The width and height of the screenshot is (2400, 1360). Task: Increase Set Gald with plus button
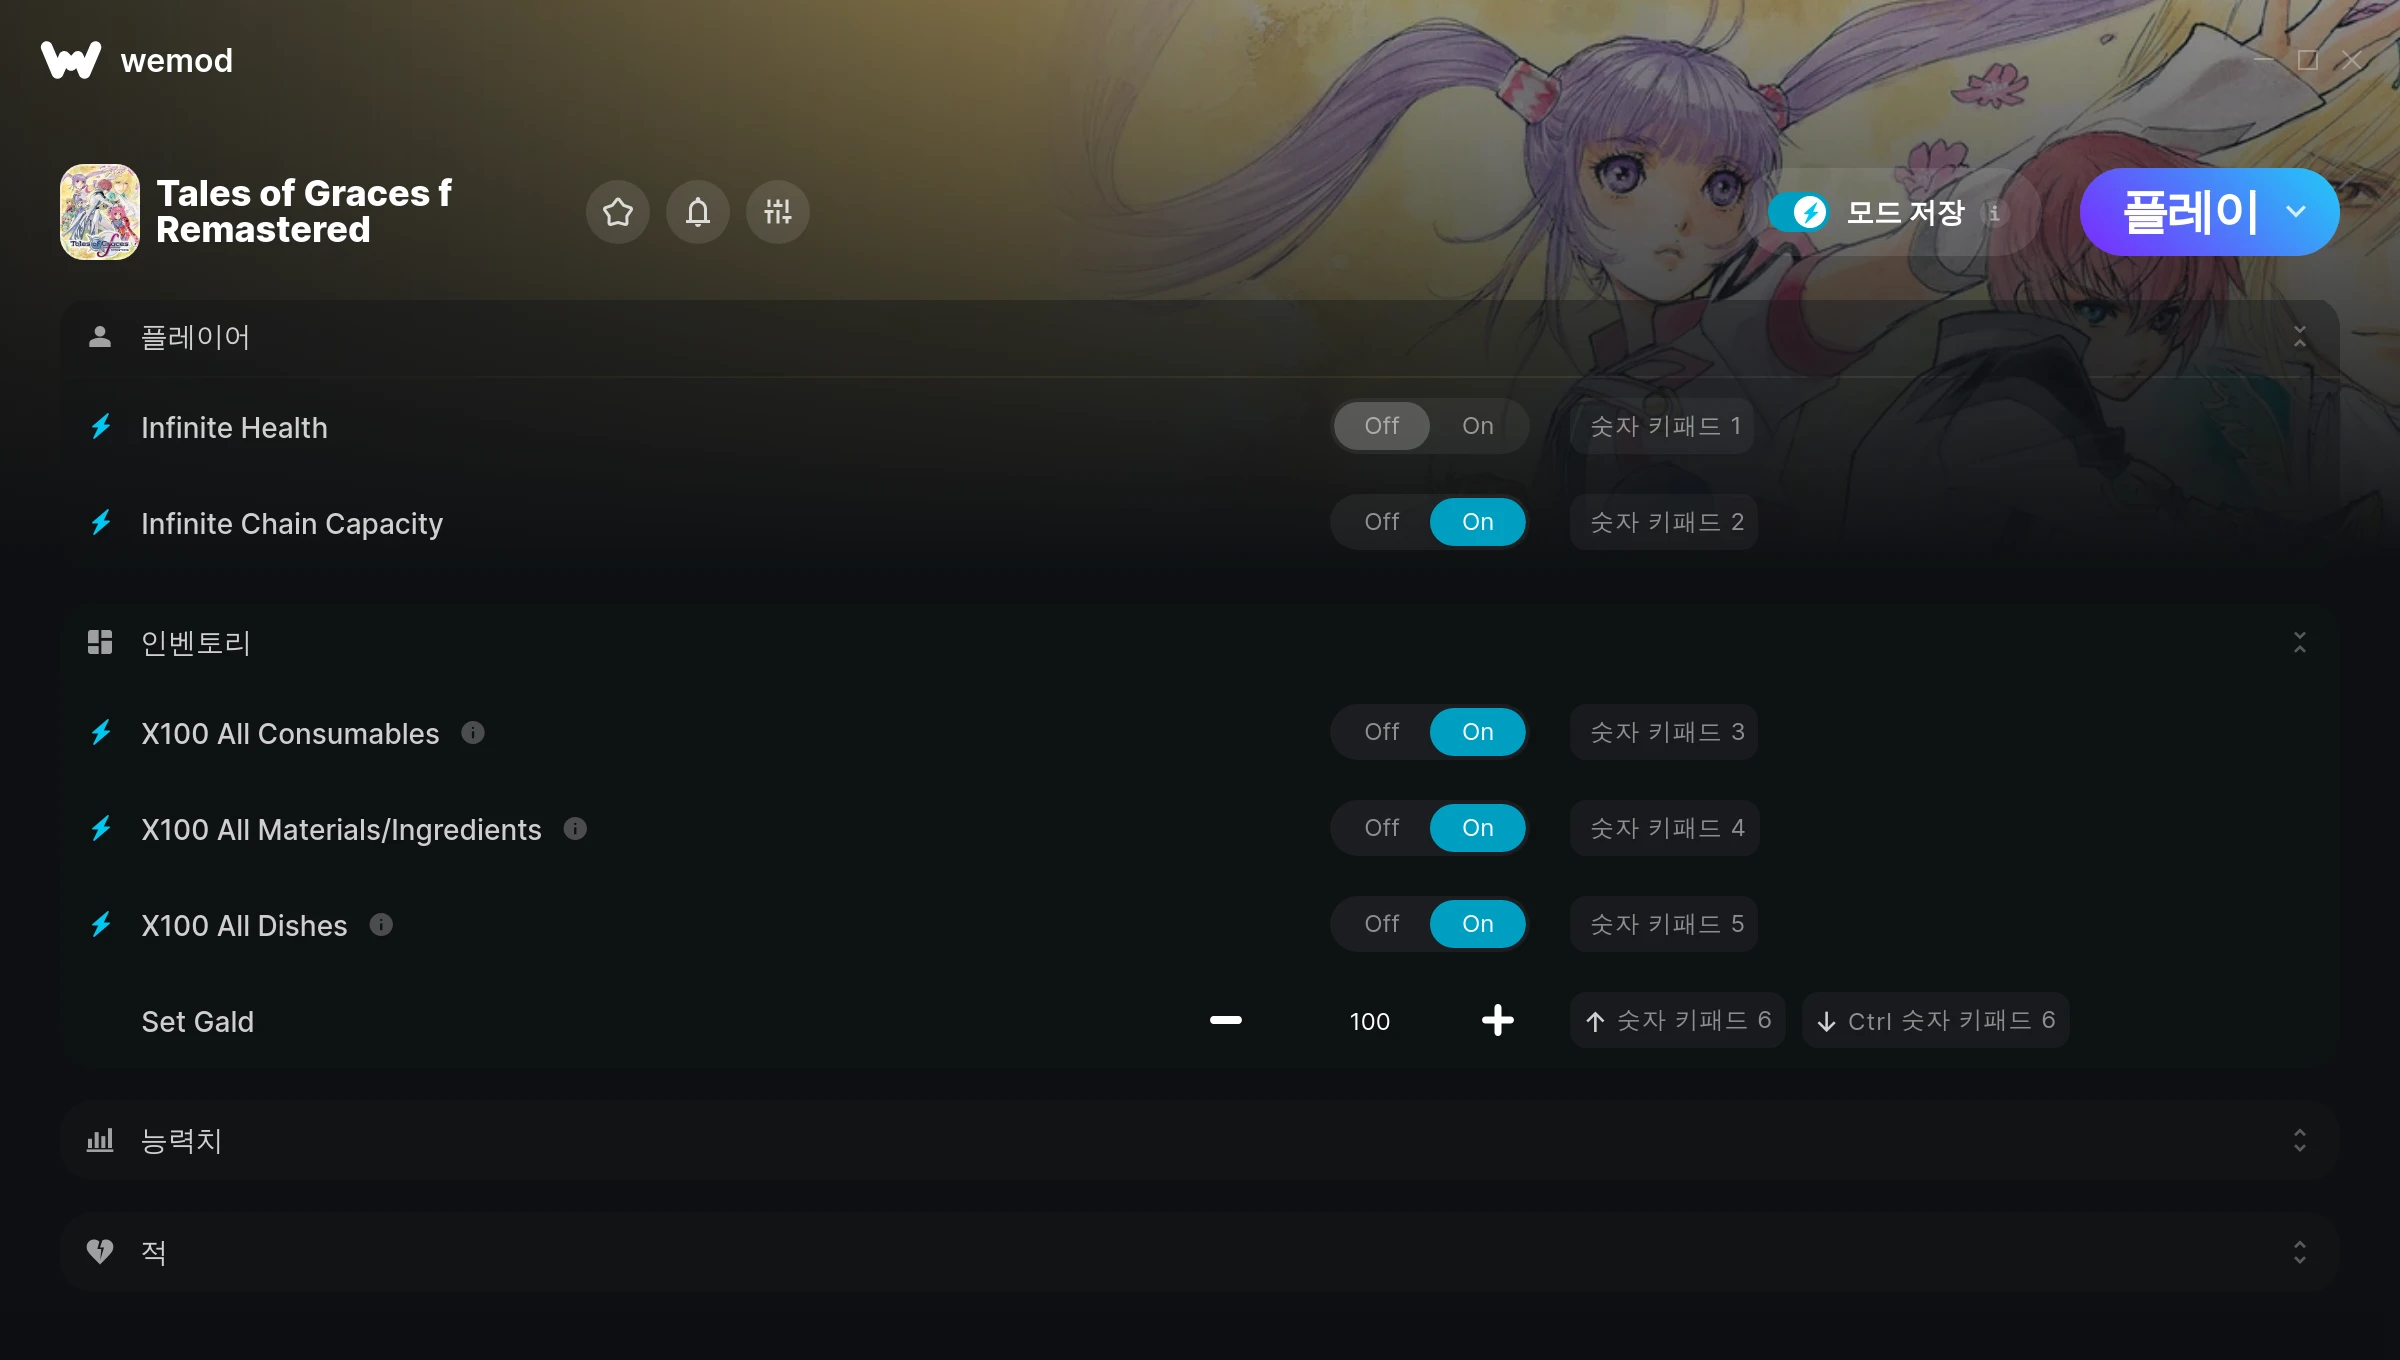click(1497, 1020)
